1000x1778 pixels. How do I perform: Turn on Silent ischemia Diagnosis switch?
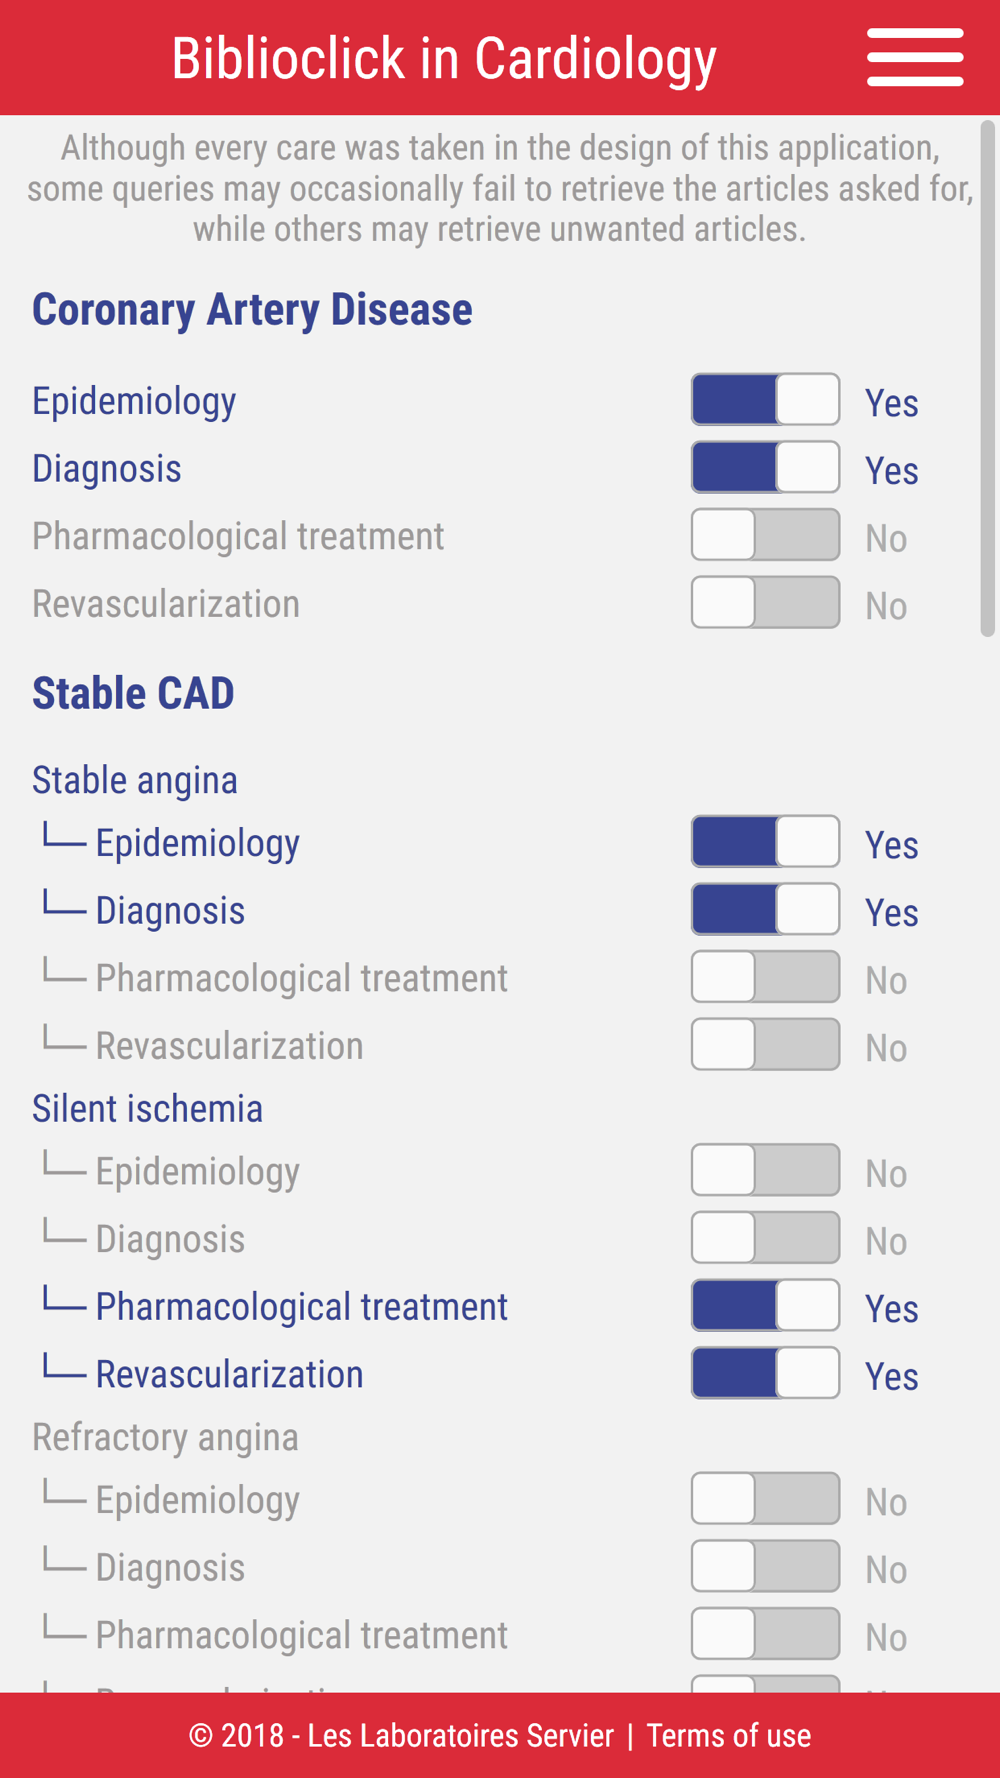765,1239
